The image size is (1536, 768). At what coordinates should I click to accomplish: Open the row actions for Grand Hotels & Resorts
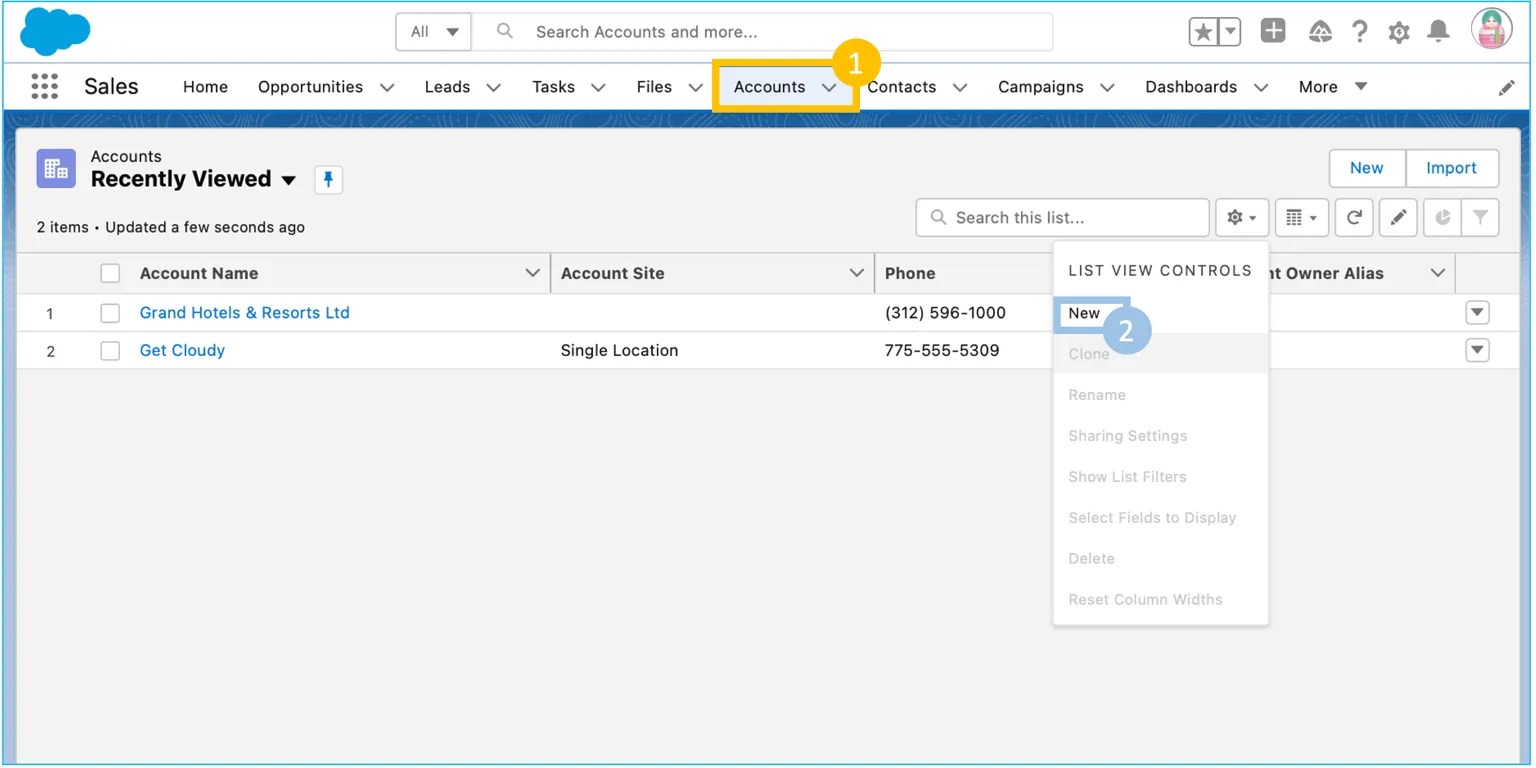(1477, 313)
